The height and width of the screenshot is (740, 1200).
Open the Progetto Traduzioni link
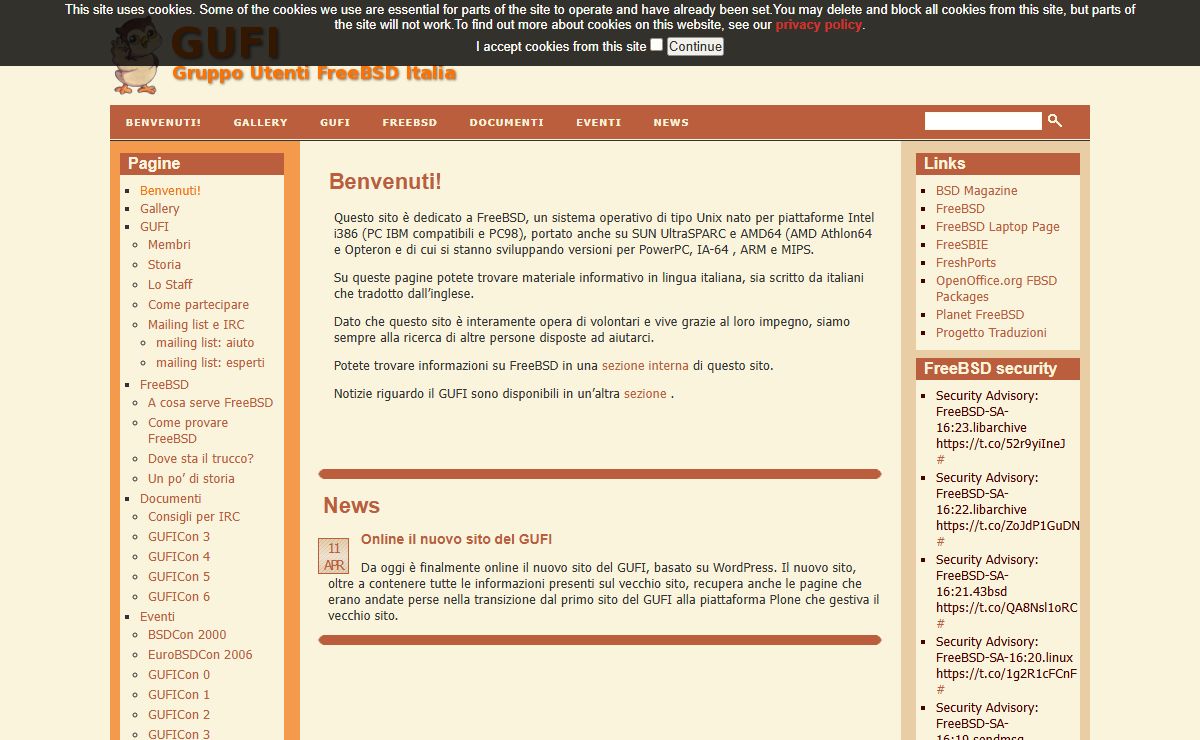point(991,333)
